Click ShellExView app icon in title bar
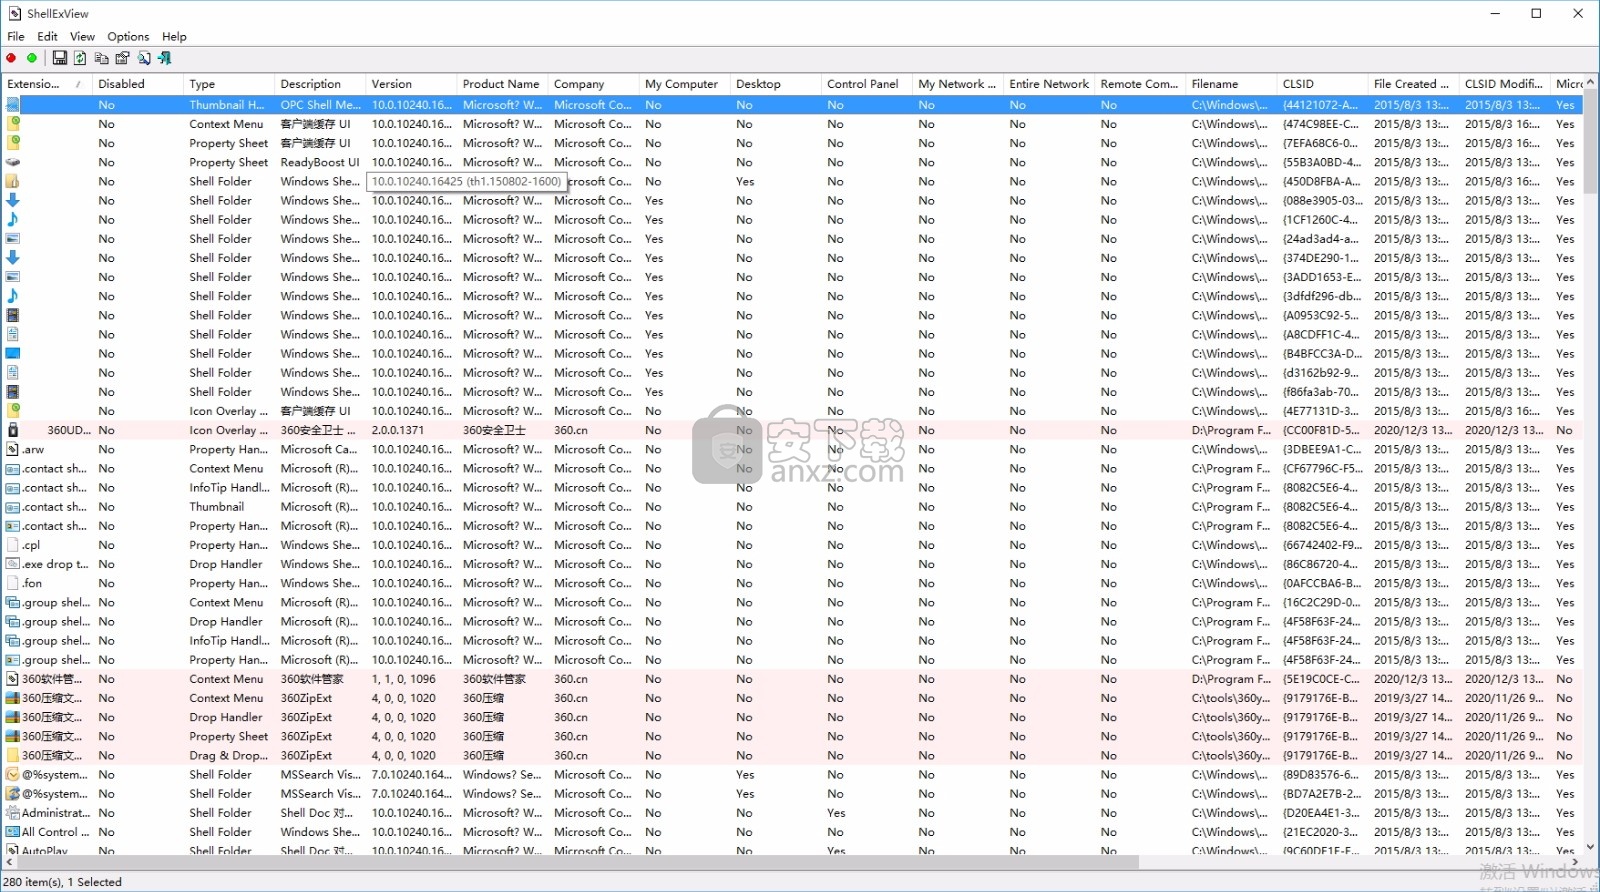Viewport: 1600px width, 892px height. (14, 14)
